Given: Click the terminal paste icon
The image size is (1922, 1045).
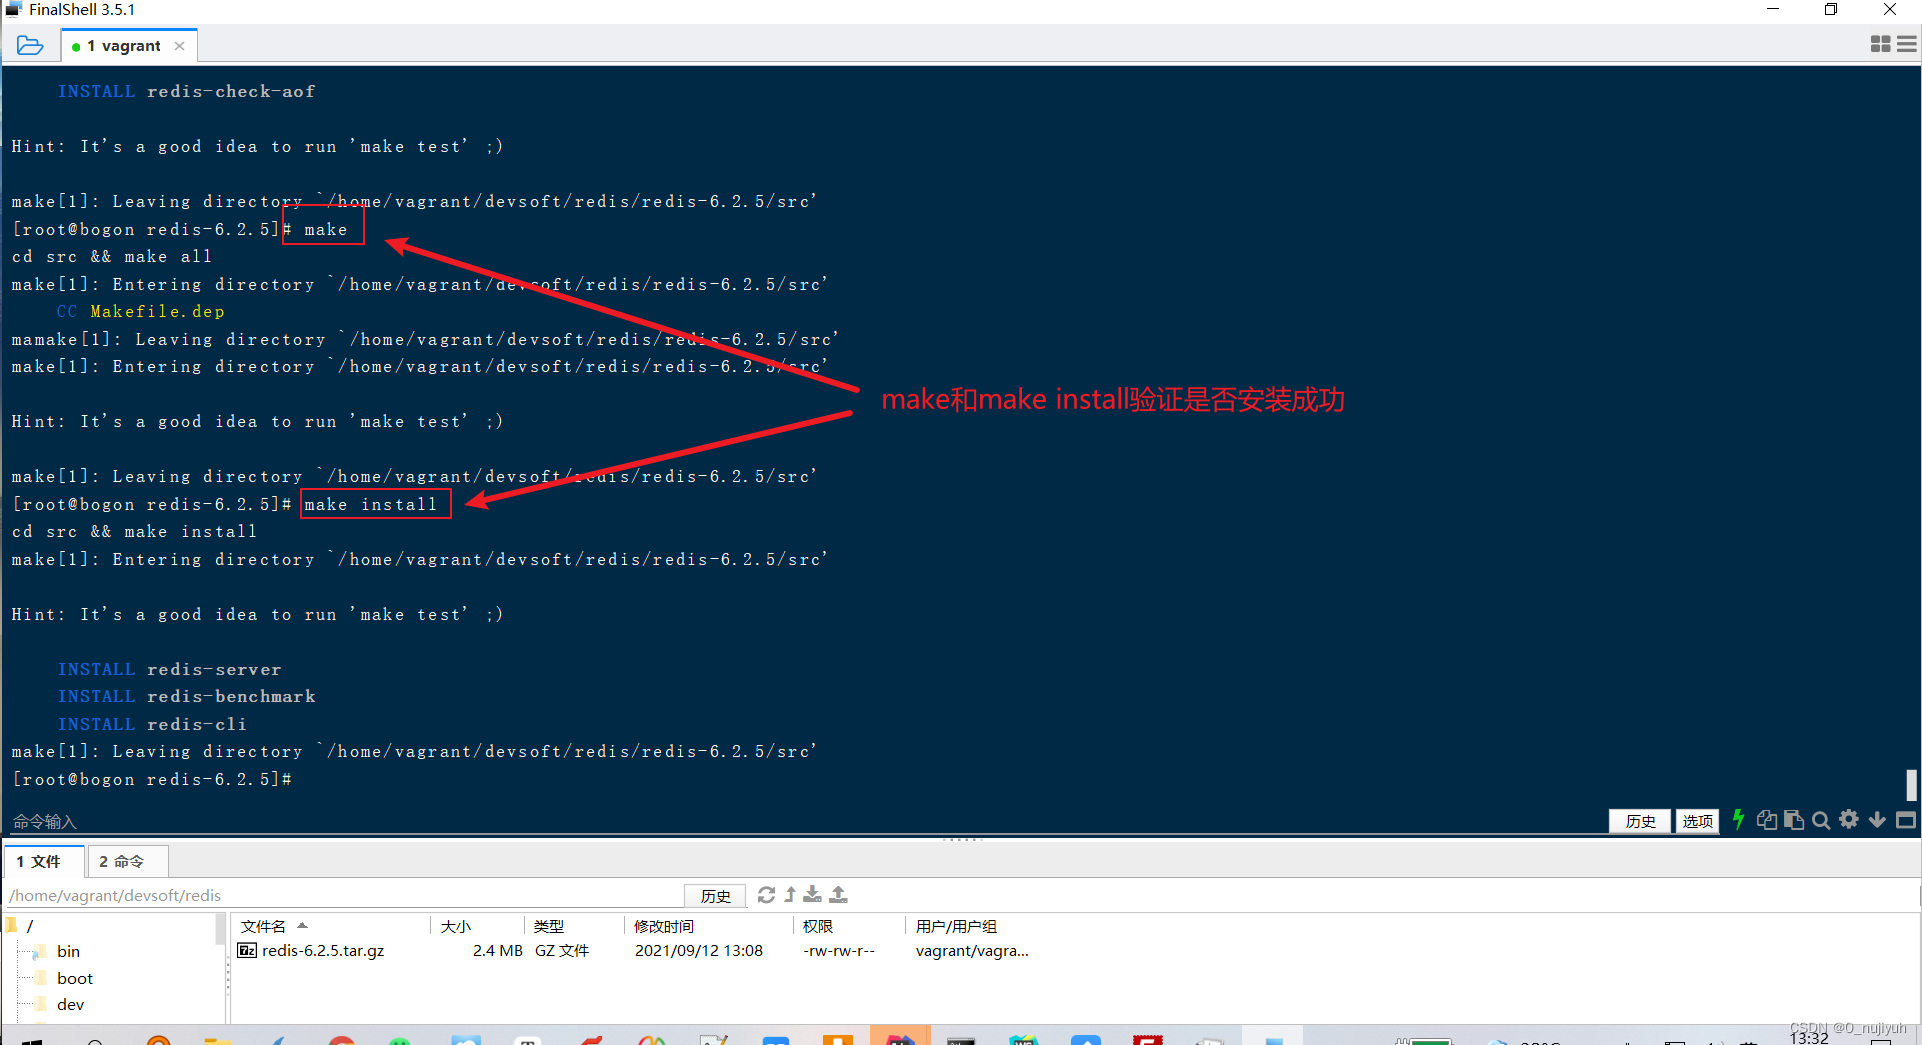Looking at the screenshot, I should coord(1794,820).
